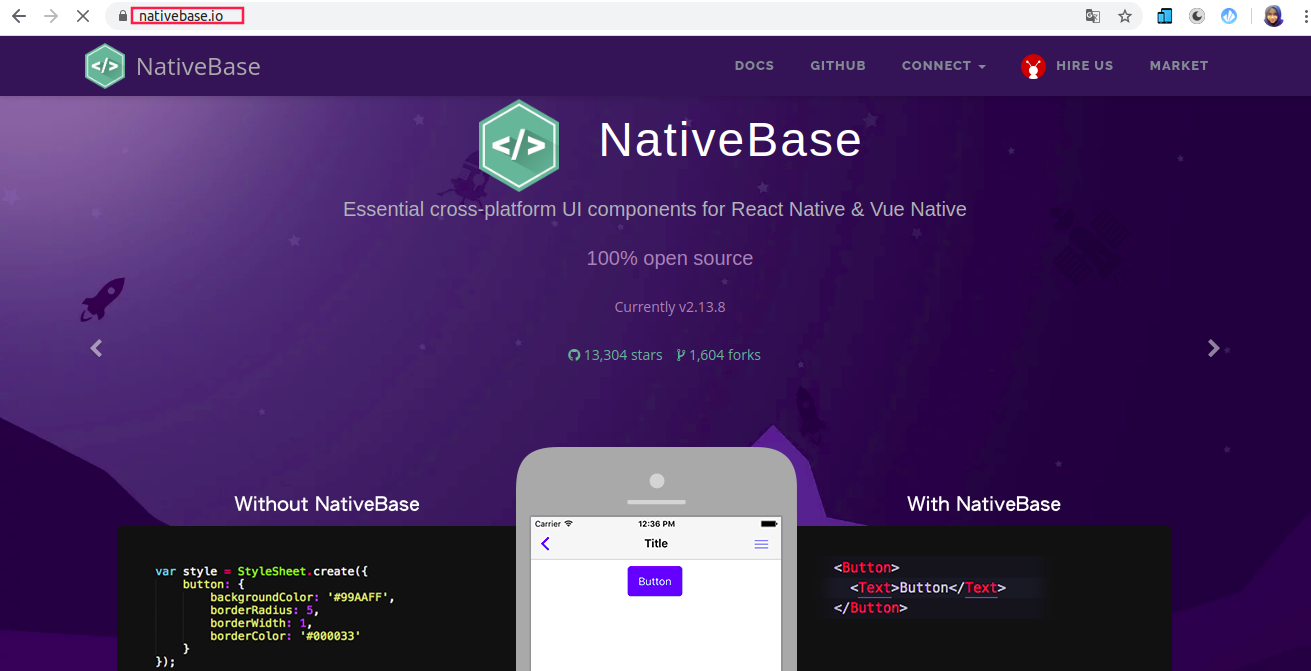Open the 1,604 forks link
Viewport: 1311px width, 671px height.
click(718, 355)
